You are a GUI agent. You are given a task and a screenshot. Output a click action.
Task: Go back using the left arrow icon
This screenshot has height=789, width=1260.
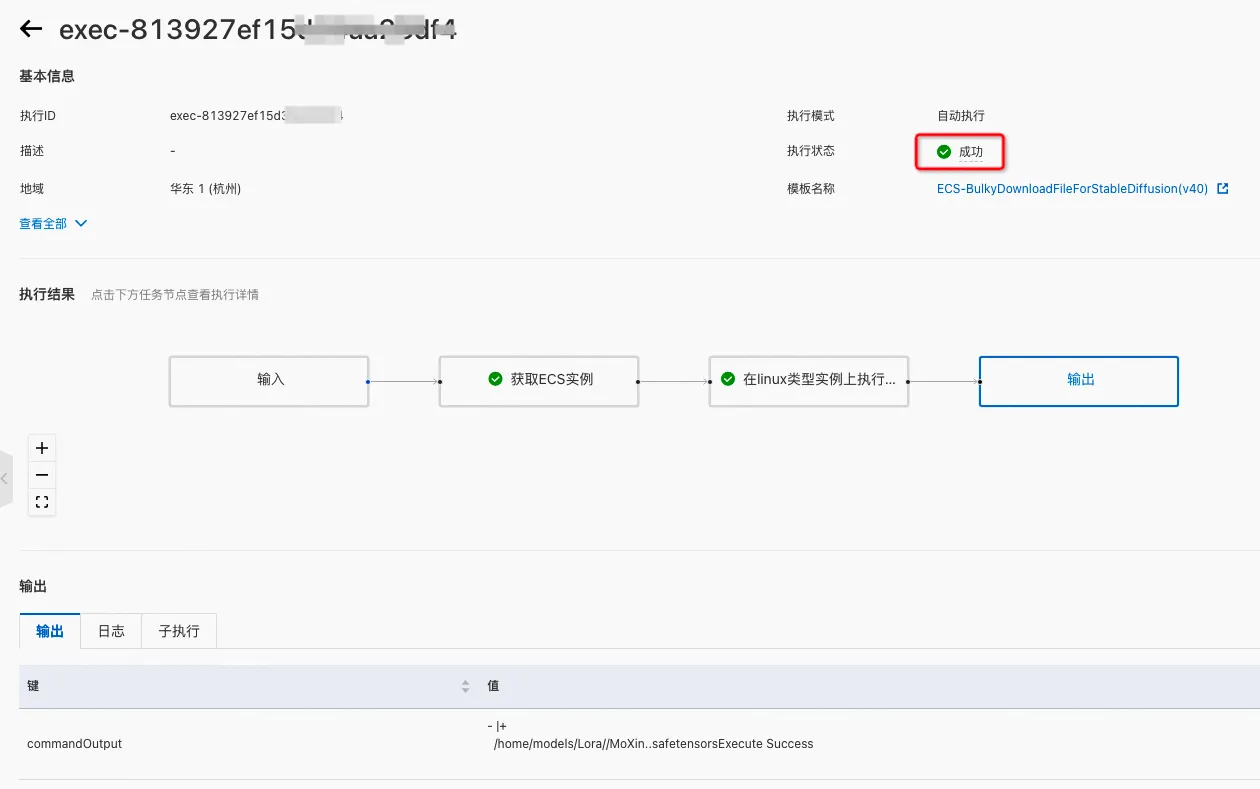(x=31, y=29)
